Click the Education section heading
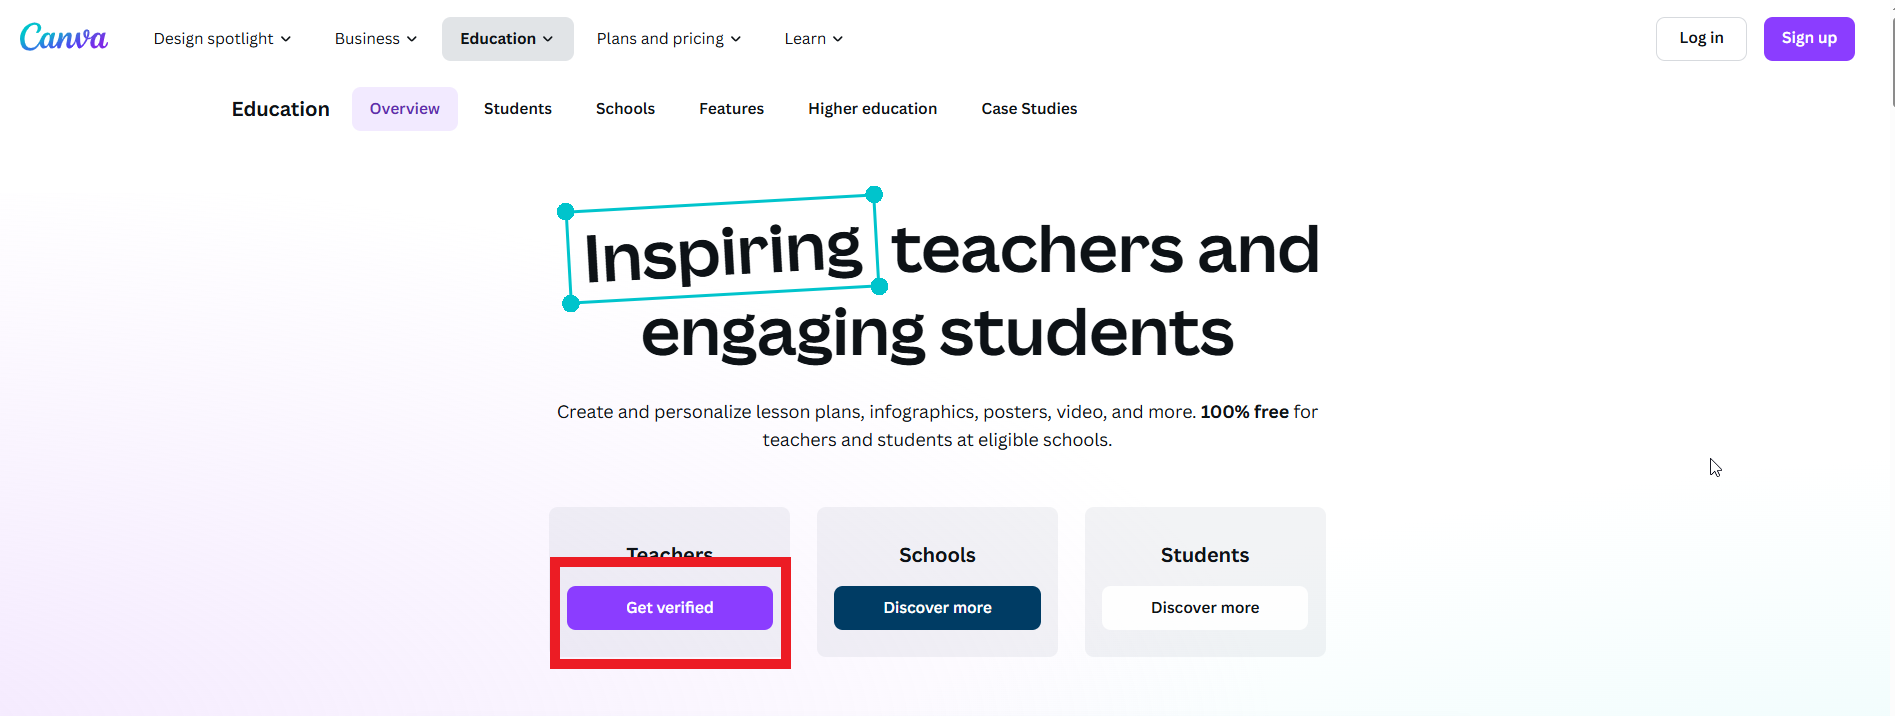Image resolution: width=1895 pixels, height=716 pixels. click(280, 109)
